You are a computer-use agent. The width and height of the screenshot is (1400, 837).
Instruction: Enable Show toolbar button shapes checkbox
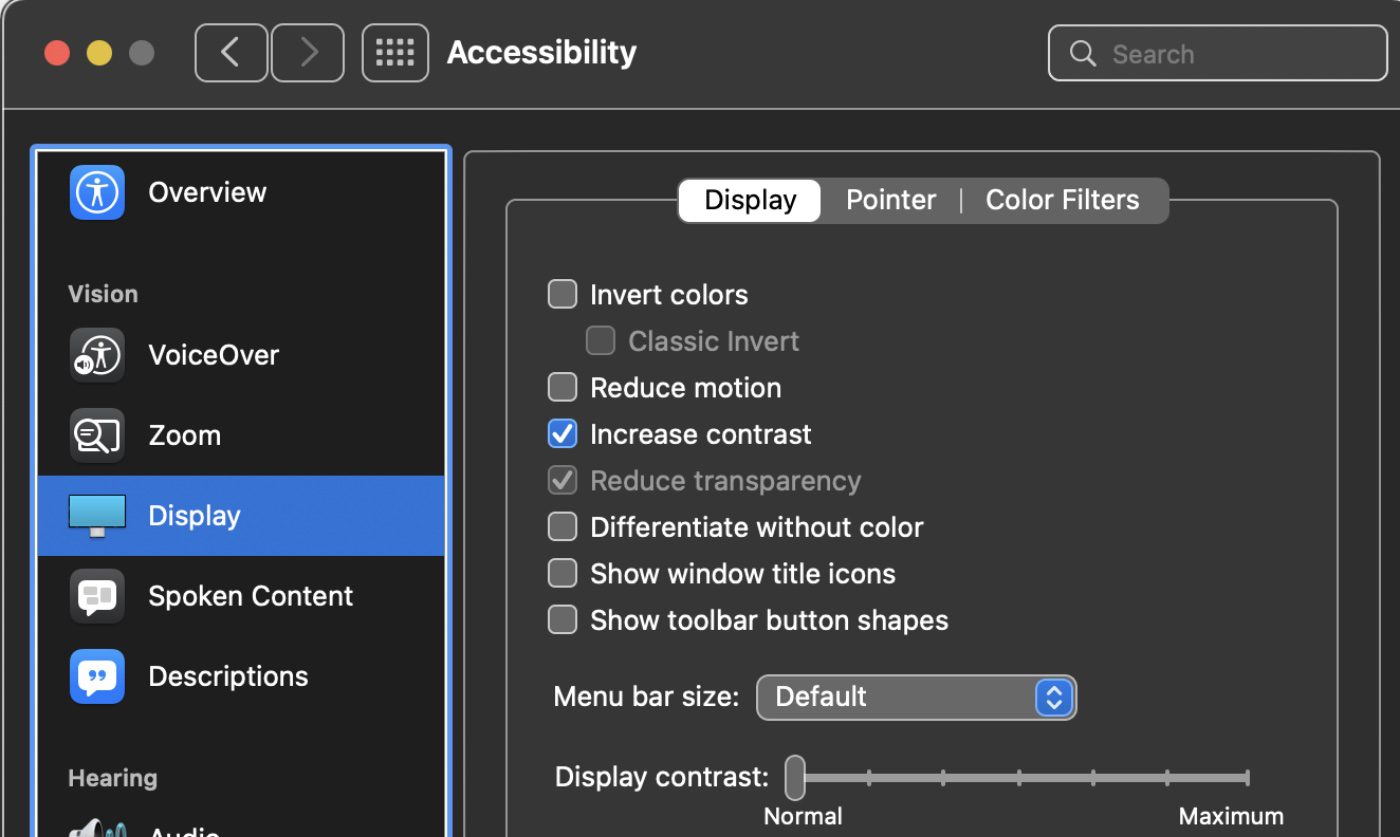tap(563, 620)
